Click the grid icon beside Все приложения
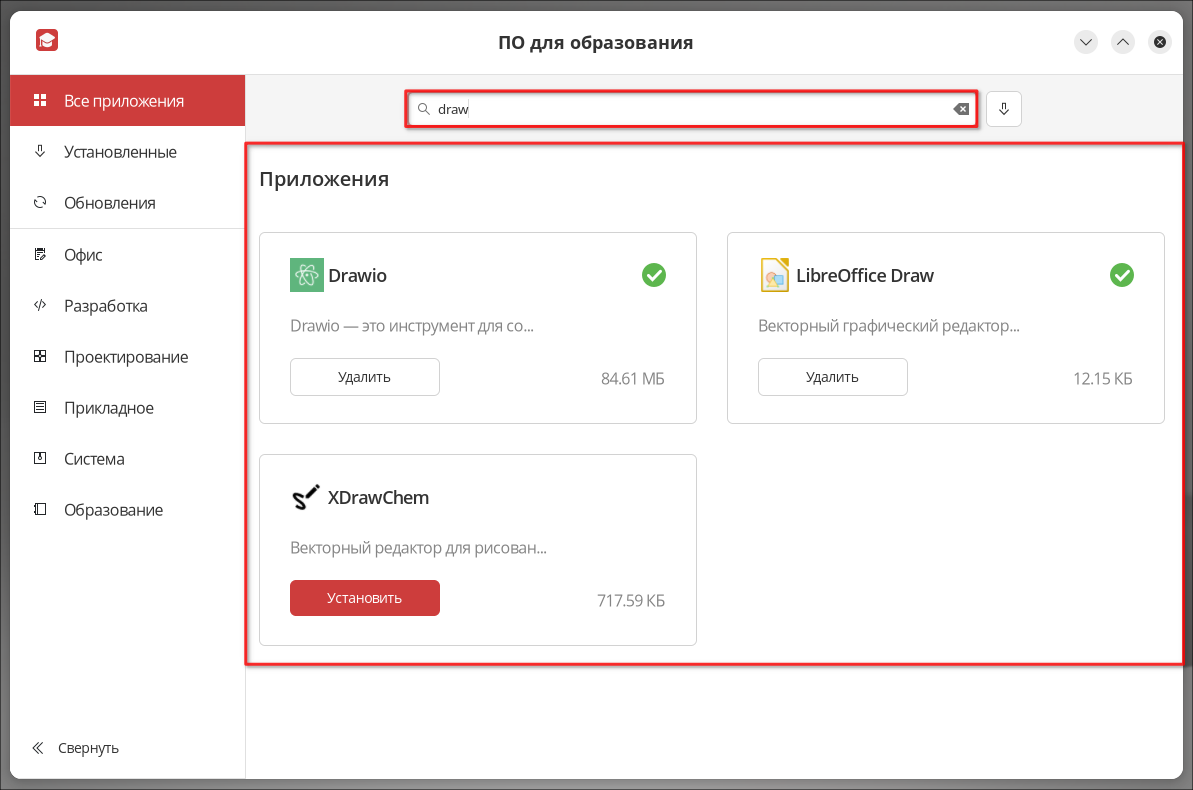Screen dimensions: 1193x790 coord(40,100)
